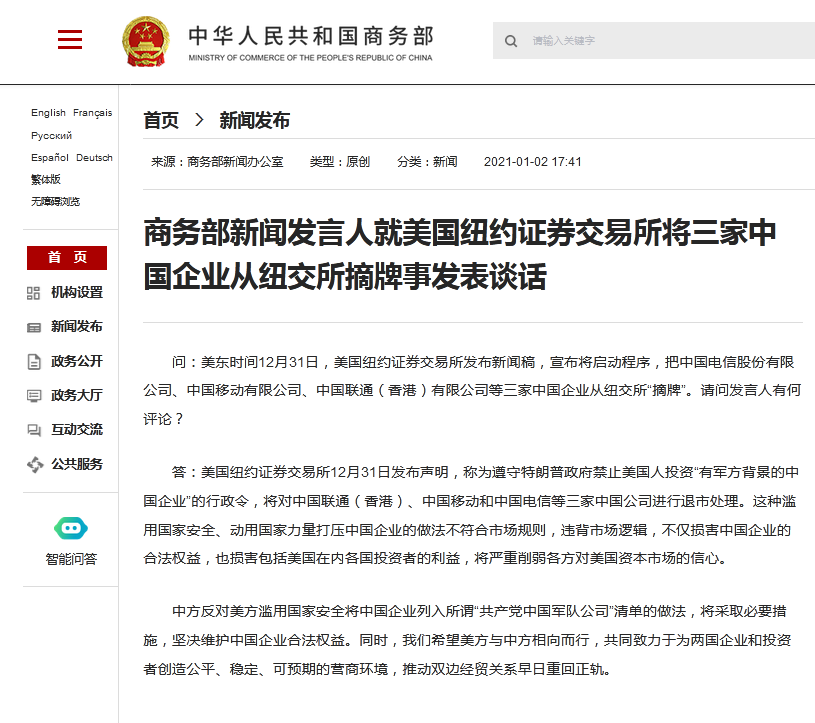This screenshot has height=723, width=815.
Task: Click the 政务大厅 screen icon
Action: (34, 396)
